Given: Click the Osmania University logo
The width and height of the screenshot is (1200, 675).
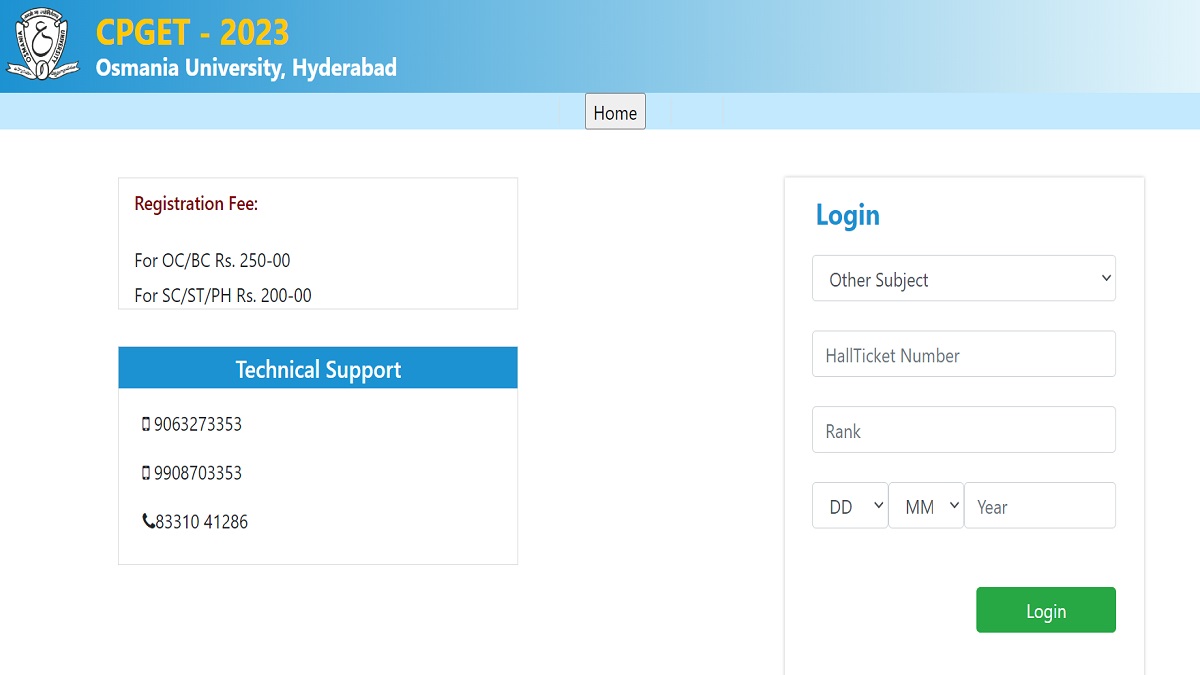Looking at the screenshot, I should (x=42, y=46).
